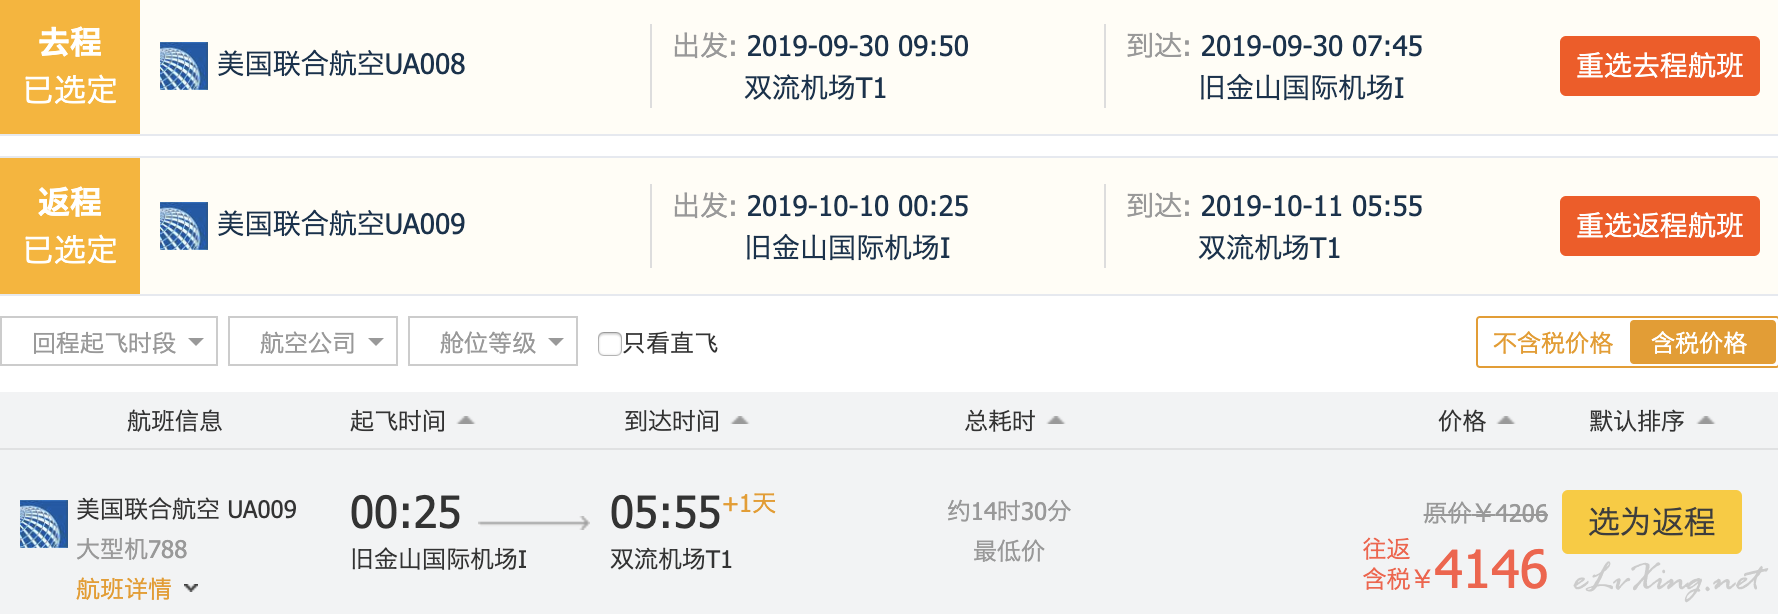Screen dimensions: 1778x614
Task: Click 选为返程 for UA009
Action: [1652, 522]
